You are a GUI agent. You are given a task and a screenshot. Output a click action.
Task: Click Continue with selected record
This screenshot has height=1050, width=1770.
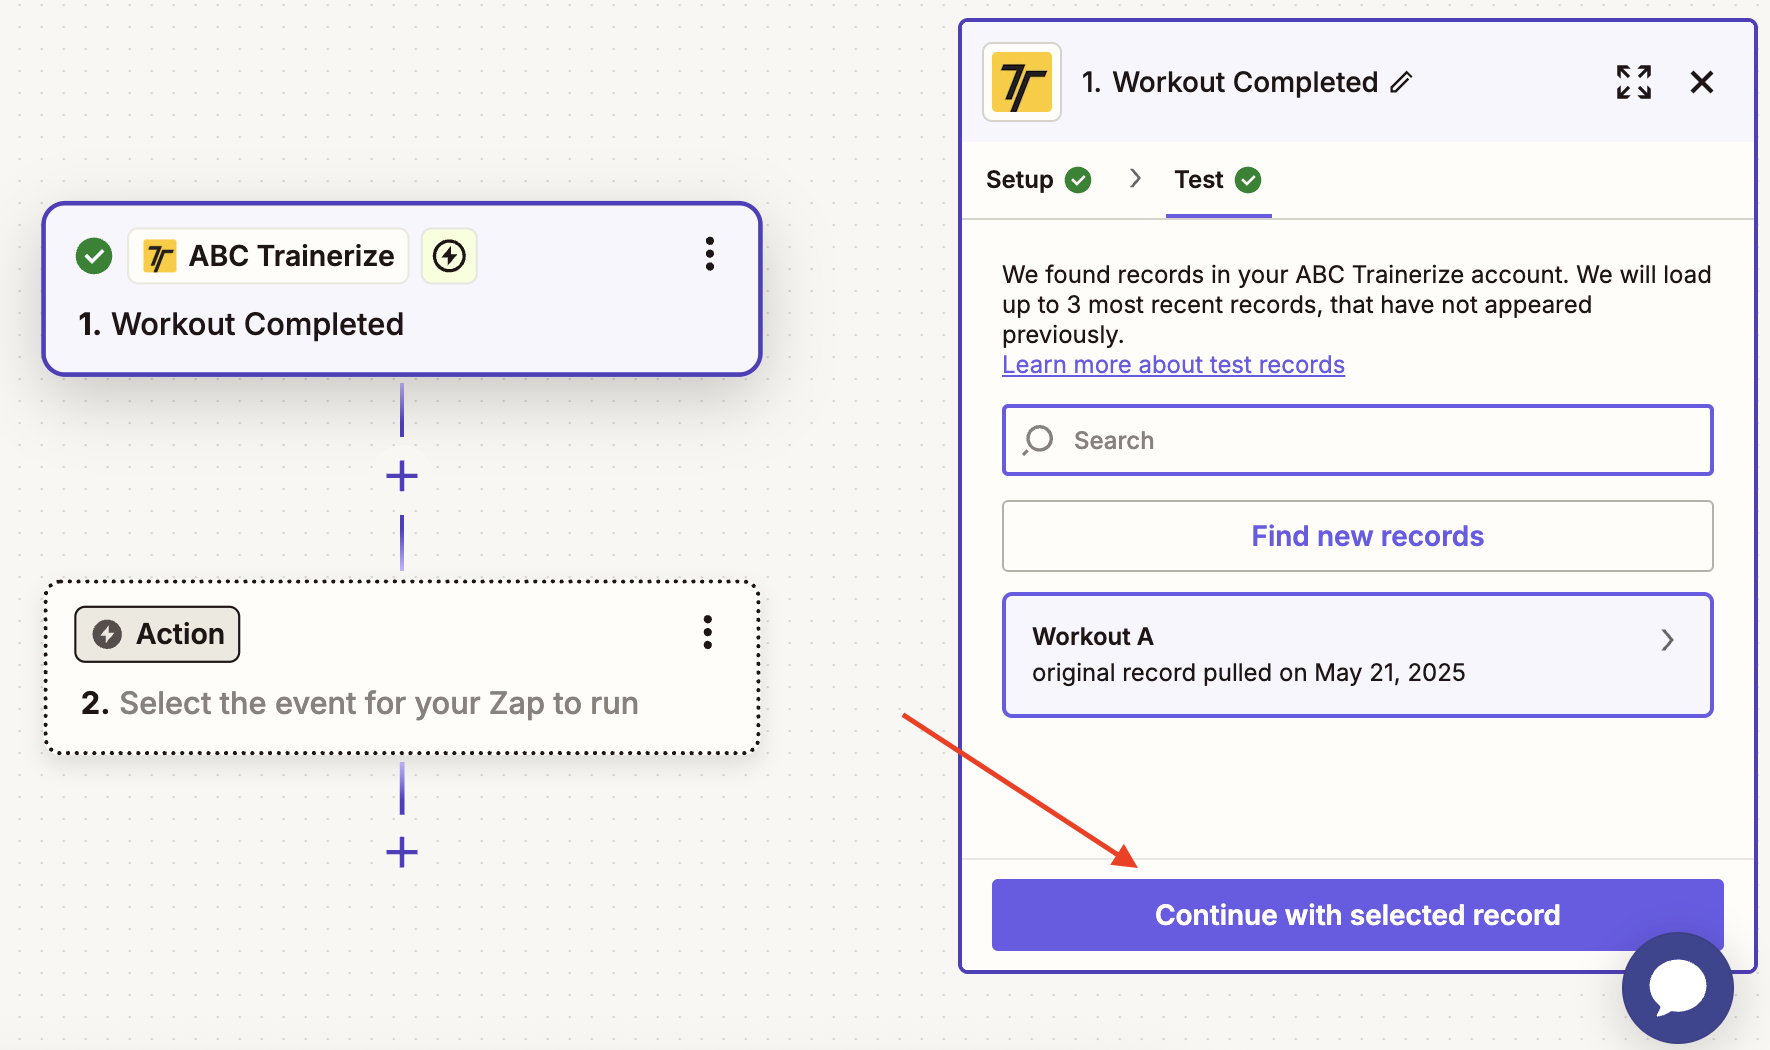click(1358, 915)
